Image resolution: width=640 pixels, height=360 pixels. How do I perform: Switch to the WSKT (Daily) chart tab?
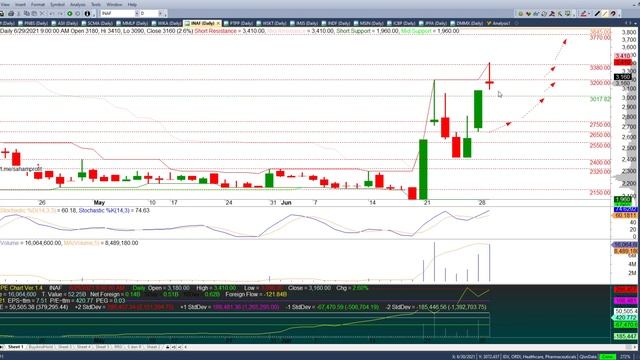[x=270, y=23]
